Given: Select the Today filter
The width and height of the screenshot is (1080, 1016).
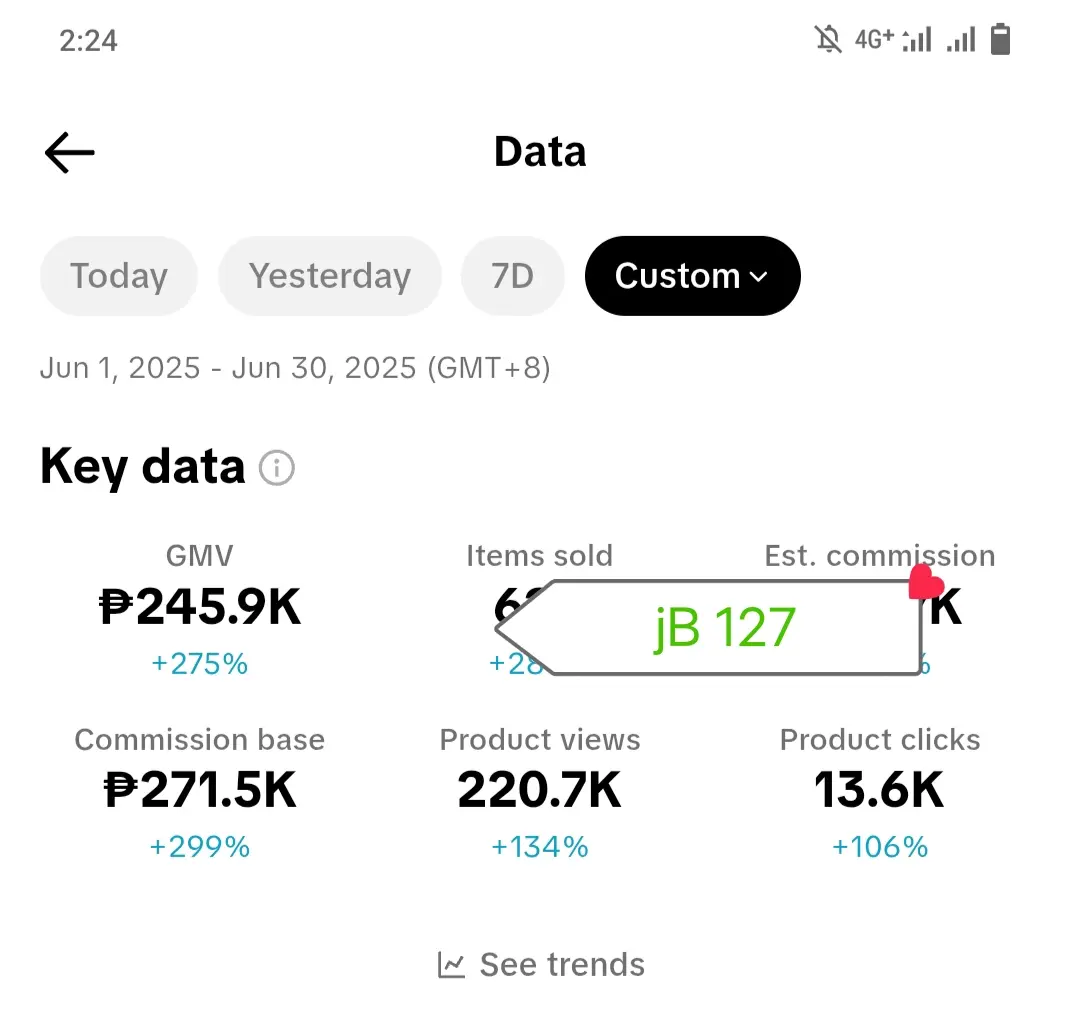Looking at the screenshot, I should (118, 276).
